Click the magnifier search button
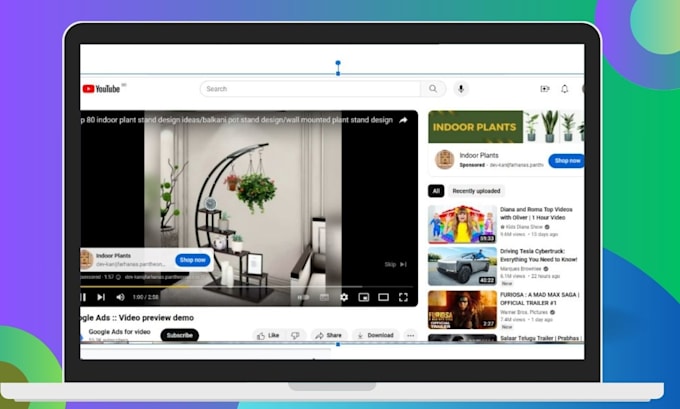This screenshot has width=680, height=409. click(x=433, y=89)
